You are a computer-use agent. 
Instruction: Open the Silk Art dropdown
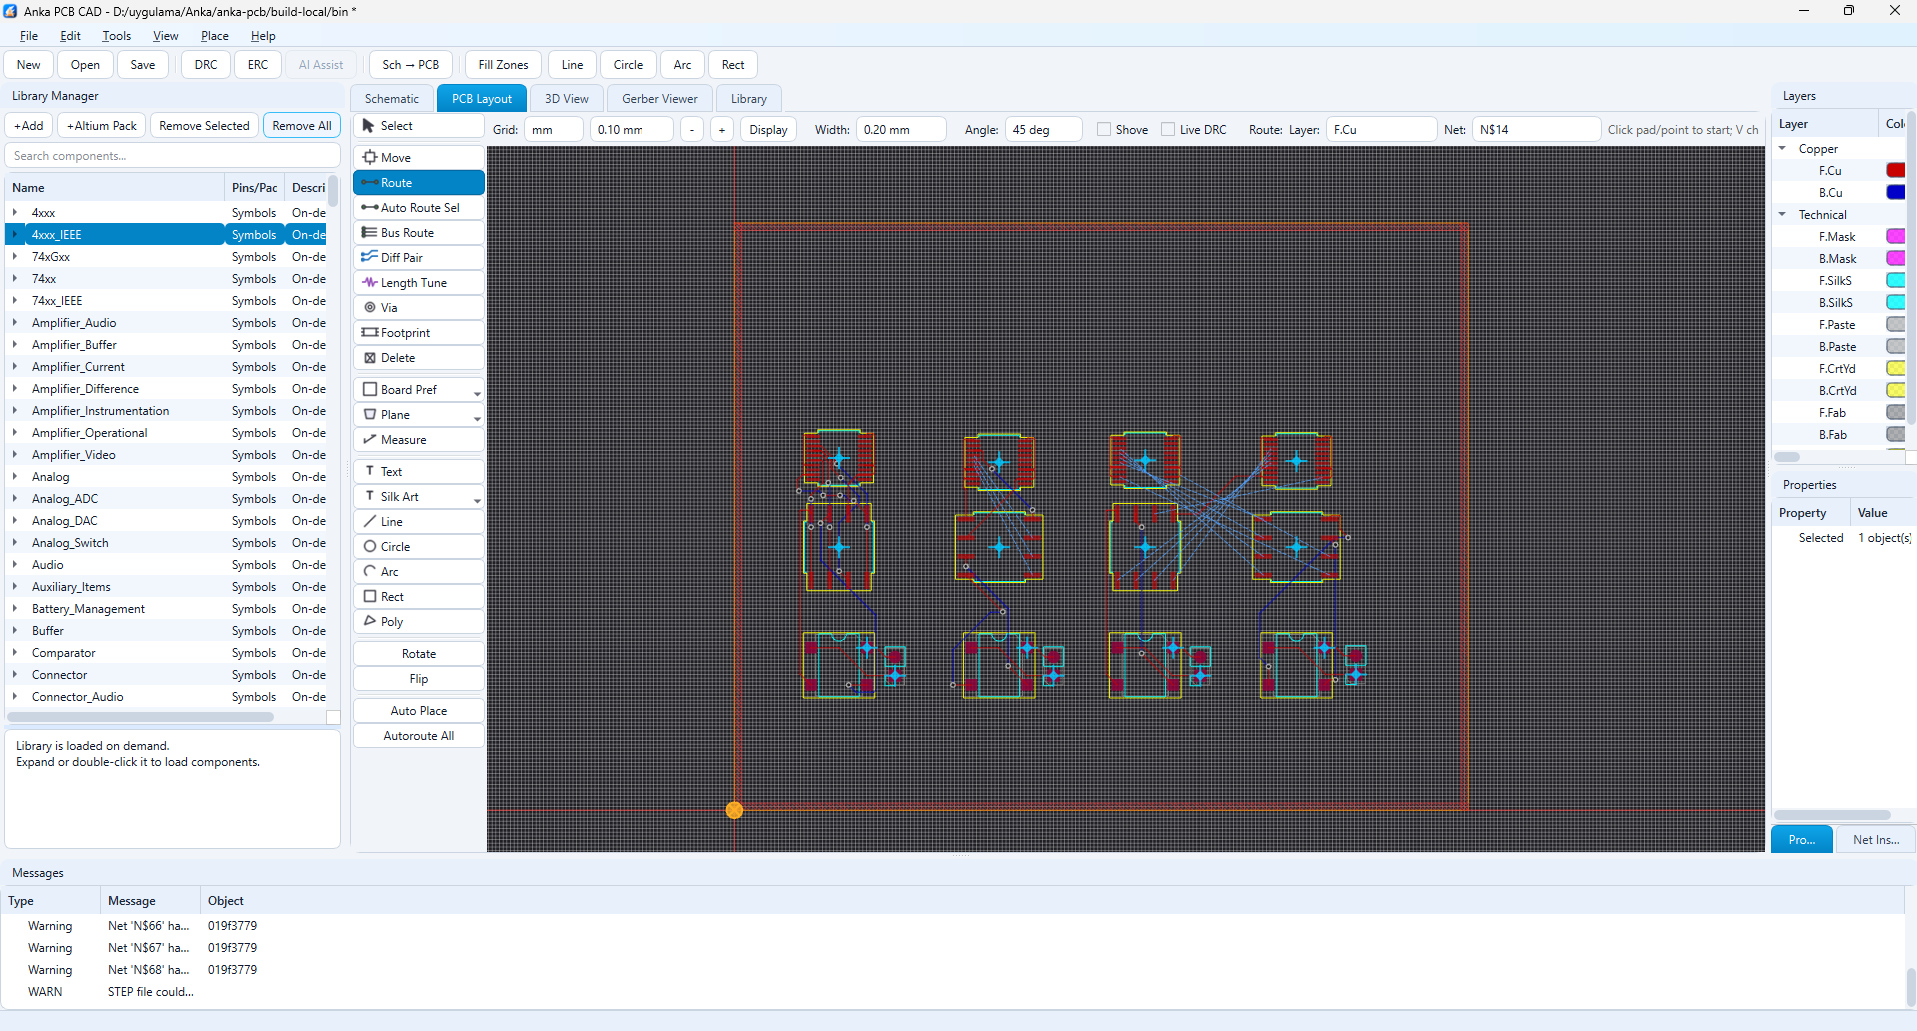click(477, 500)
